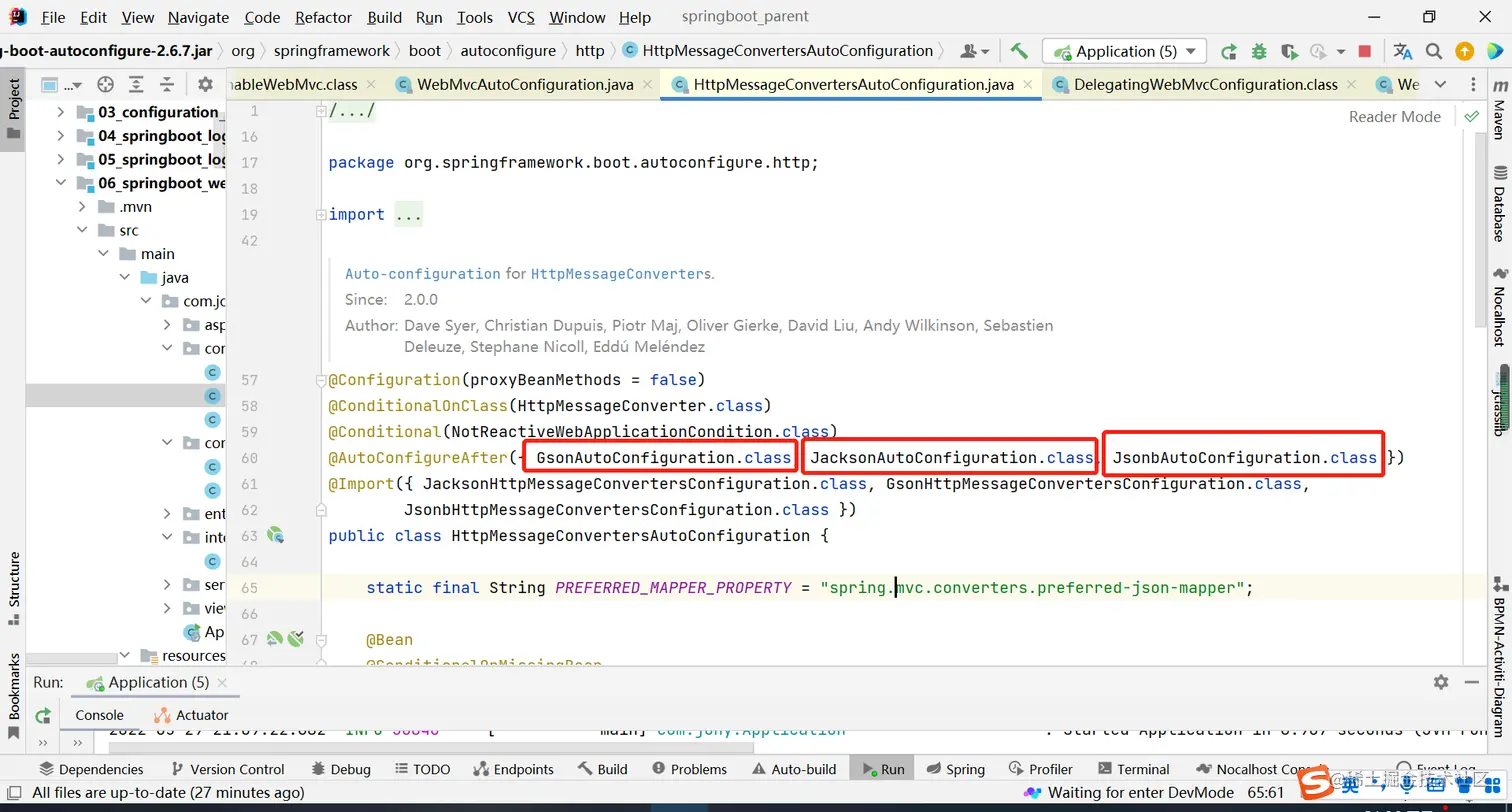Switch to the Actuator tab in the Run panel

pyautogui.click(x=191, y=715)
